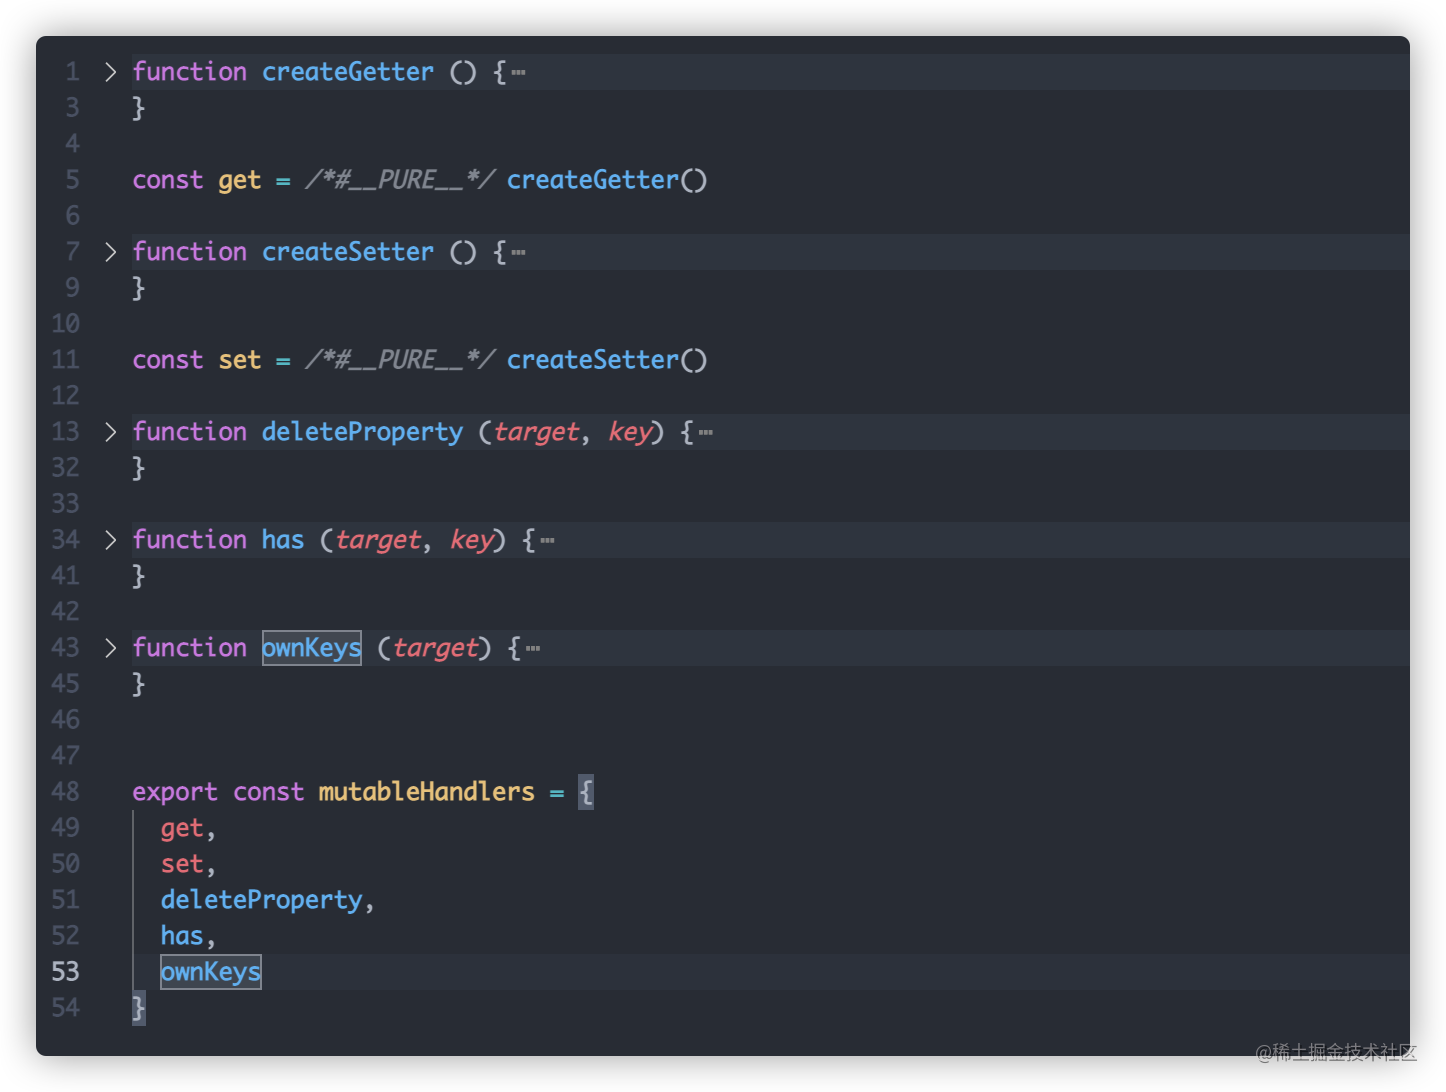Click the mutableHandlers variable name
This screenshot has height=1092, width=1446.
tap(426, 792)
